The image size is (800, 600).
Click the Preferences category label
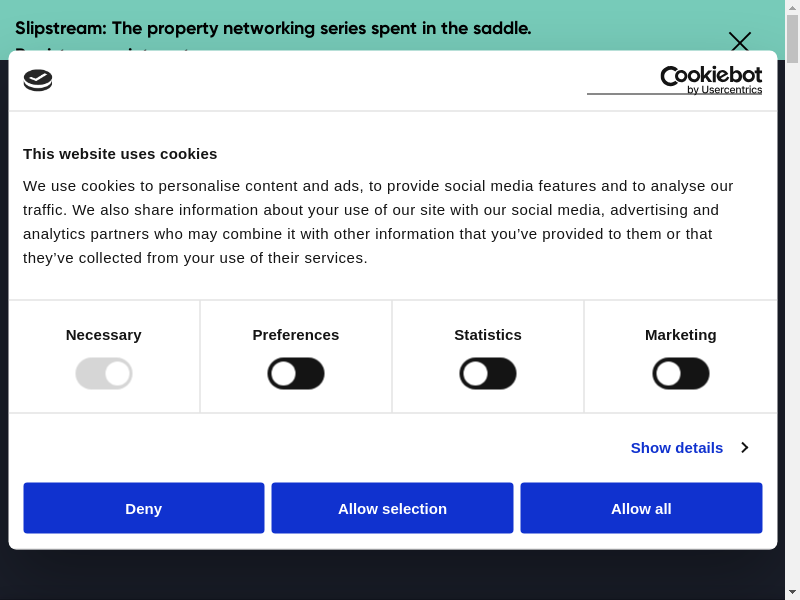(296, 335)
